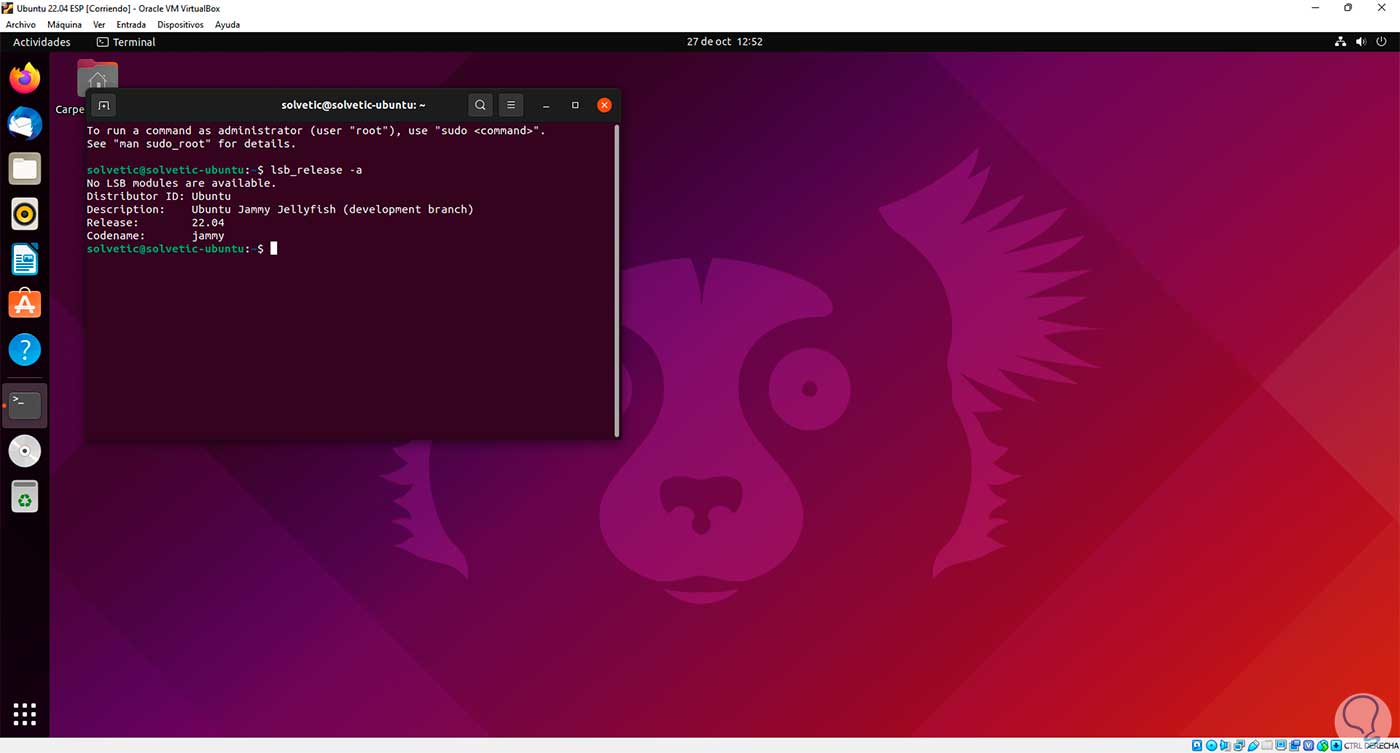Viewport: 1400px width, 753px height.
Task: Add a new tab in Terminal
Action: tap(103, 105)
